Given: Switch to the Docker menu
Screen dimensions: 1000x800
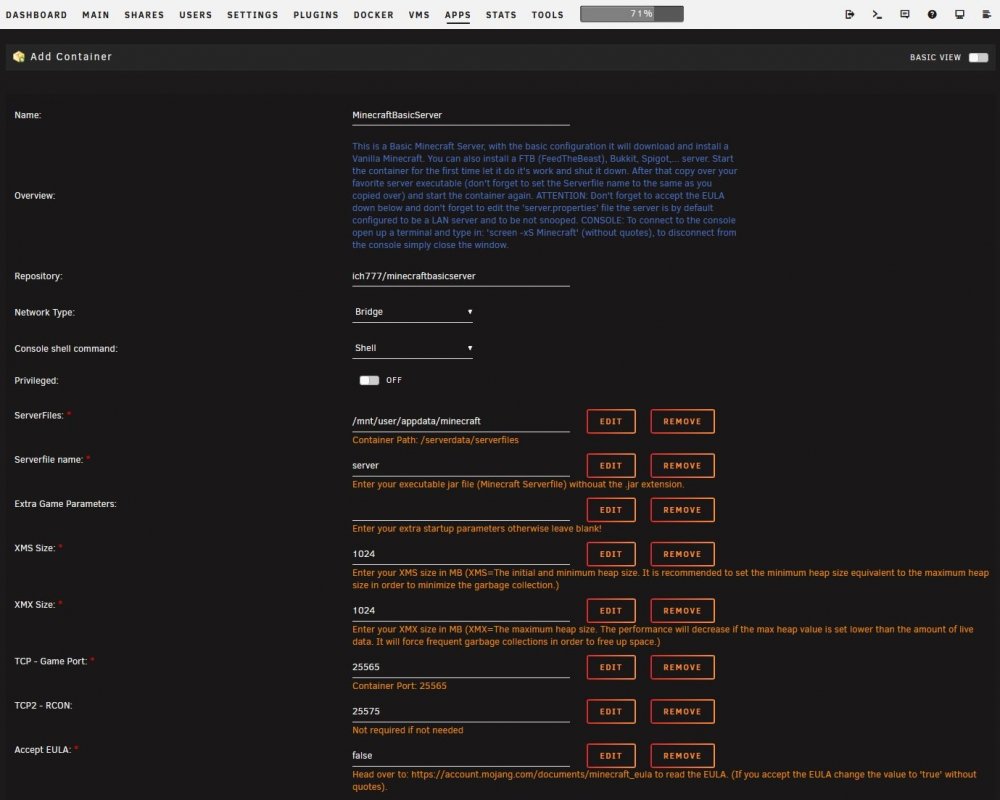Looking at the screenshot, I should pyautogui.click(x=374, y=15).
